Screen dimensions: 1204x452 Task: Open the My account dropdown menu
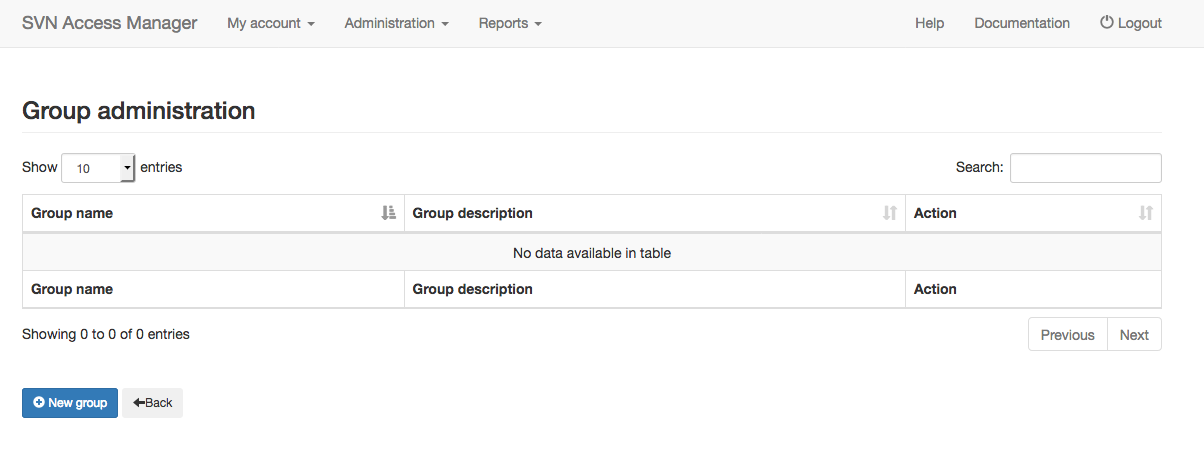(x=271, y=23)
